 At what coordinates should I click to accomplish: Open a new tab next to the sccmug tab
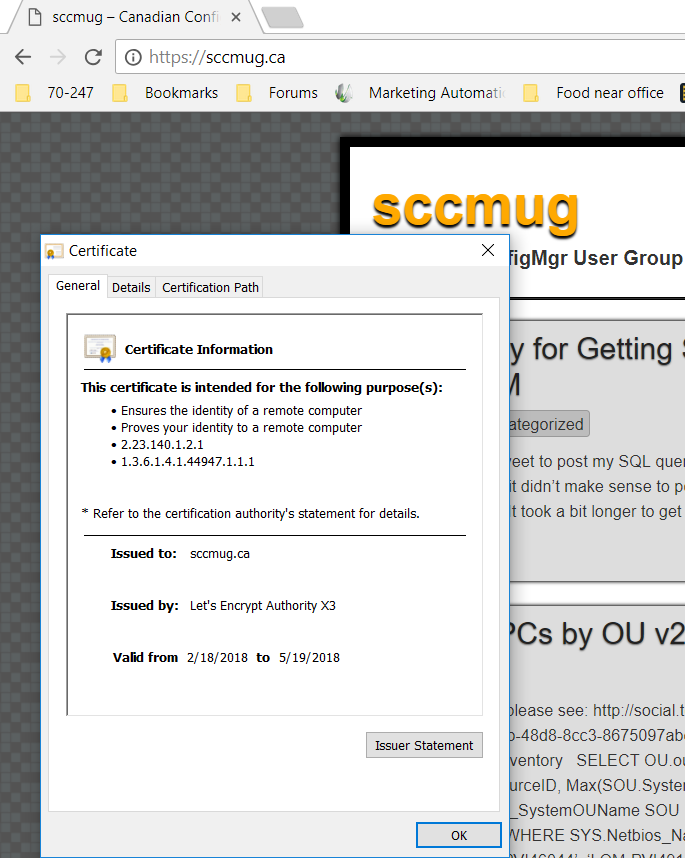point(282,18)
